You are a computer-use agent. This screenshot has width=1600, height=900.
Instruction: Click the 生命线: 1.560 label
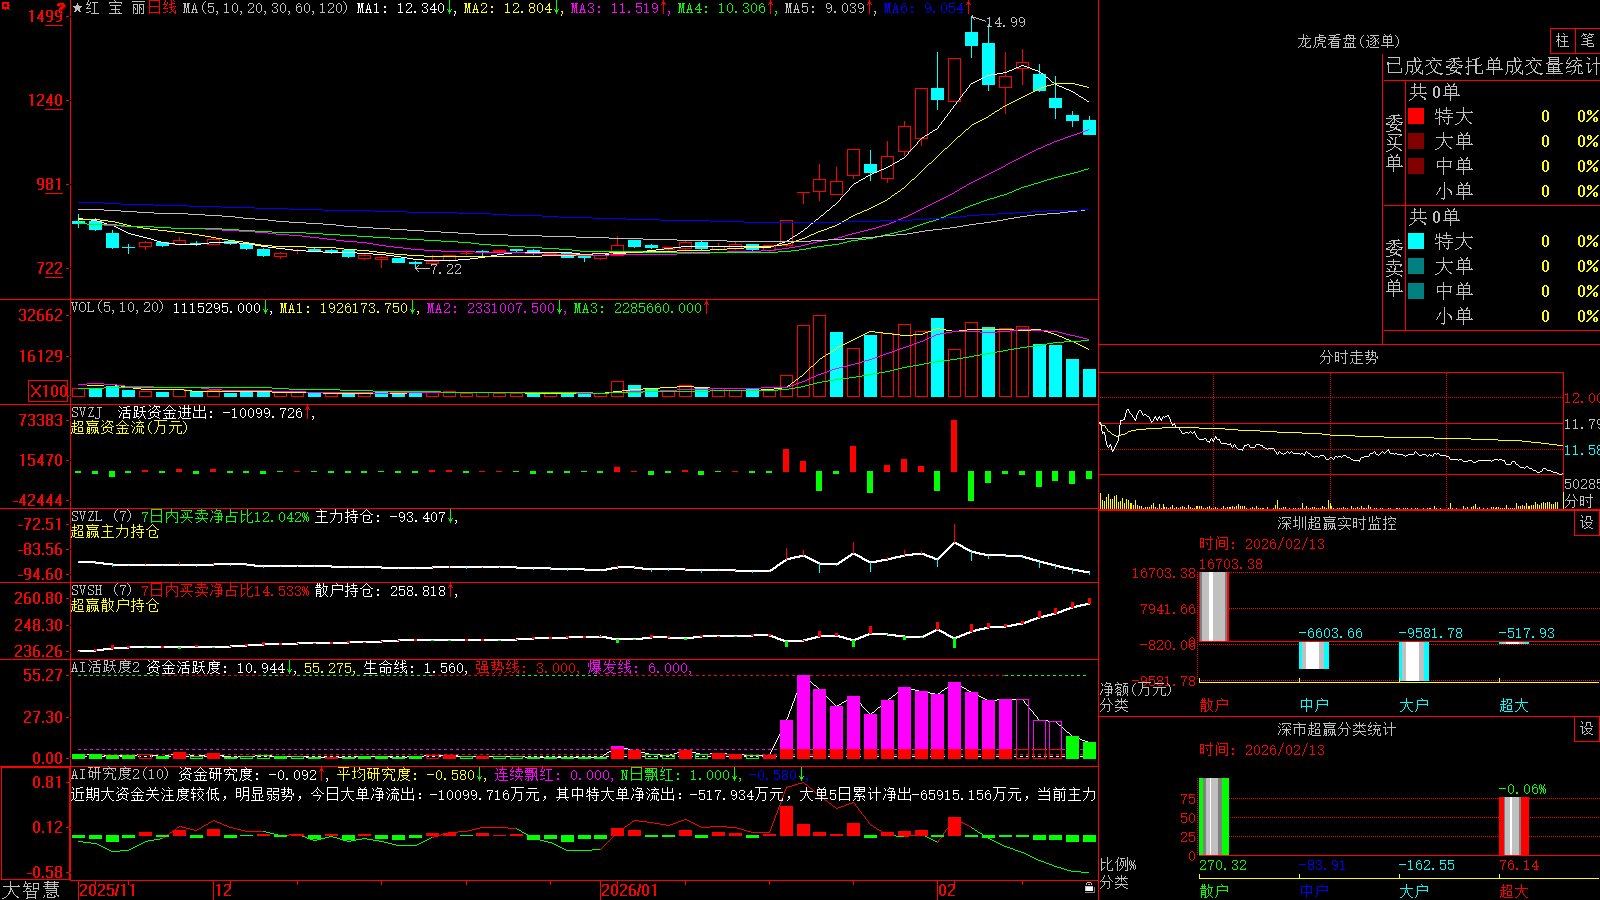point(415,668)
